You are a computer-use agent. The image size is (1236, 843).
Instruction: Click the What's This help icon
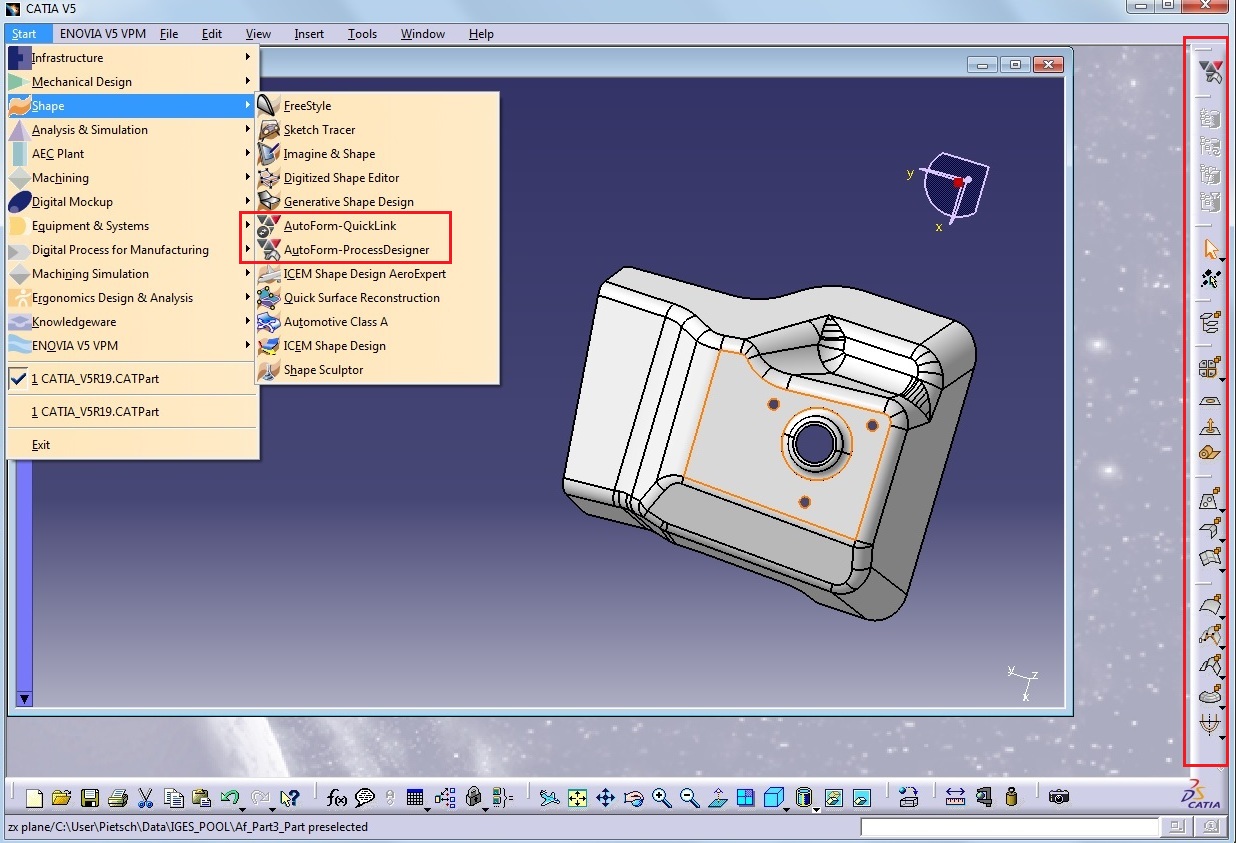pos(289,798)
